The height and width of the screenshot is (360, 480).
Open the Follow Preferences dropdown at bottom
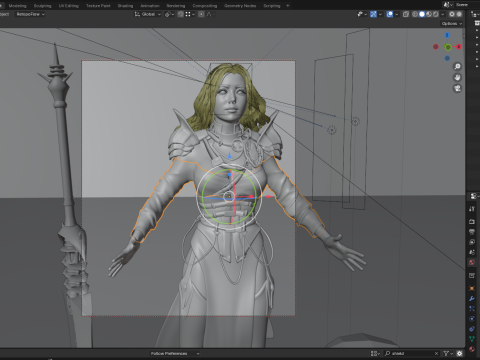175,354
